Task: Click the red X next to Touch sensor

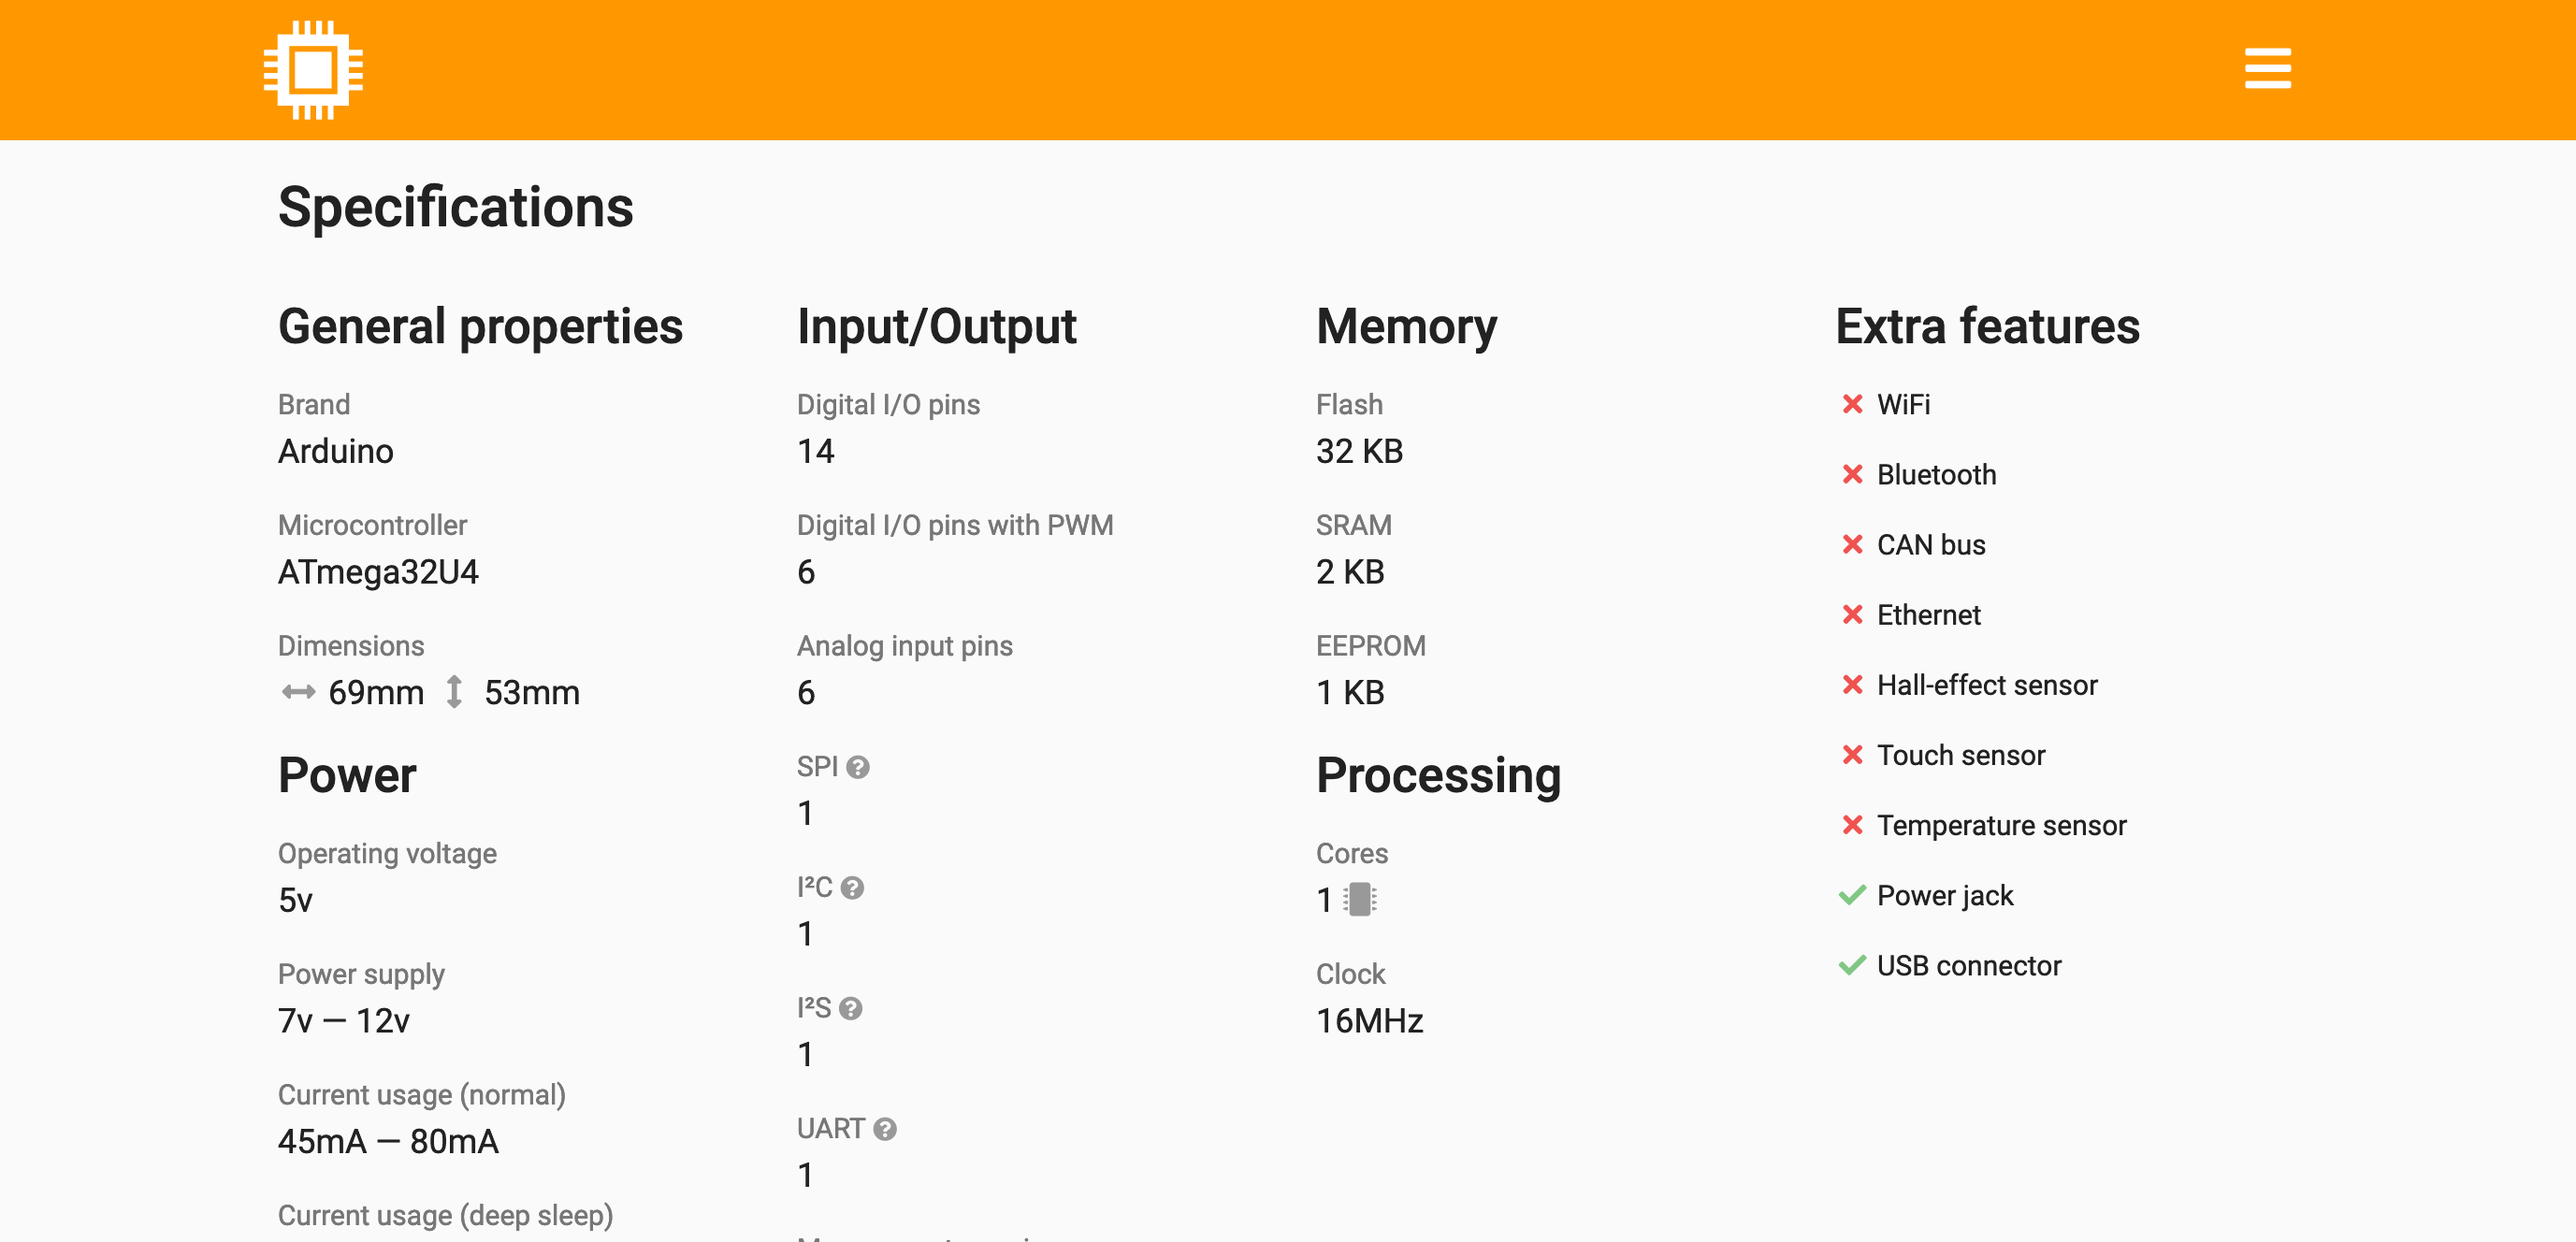Action: coord(1852,755)
